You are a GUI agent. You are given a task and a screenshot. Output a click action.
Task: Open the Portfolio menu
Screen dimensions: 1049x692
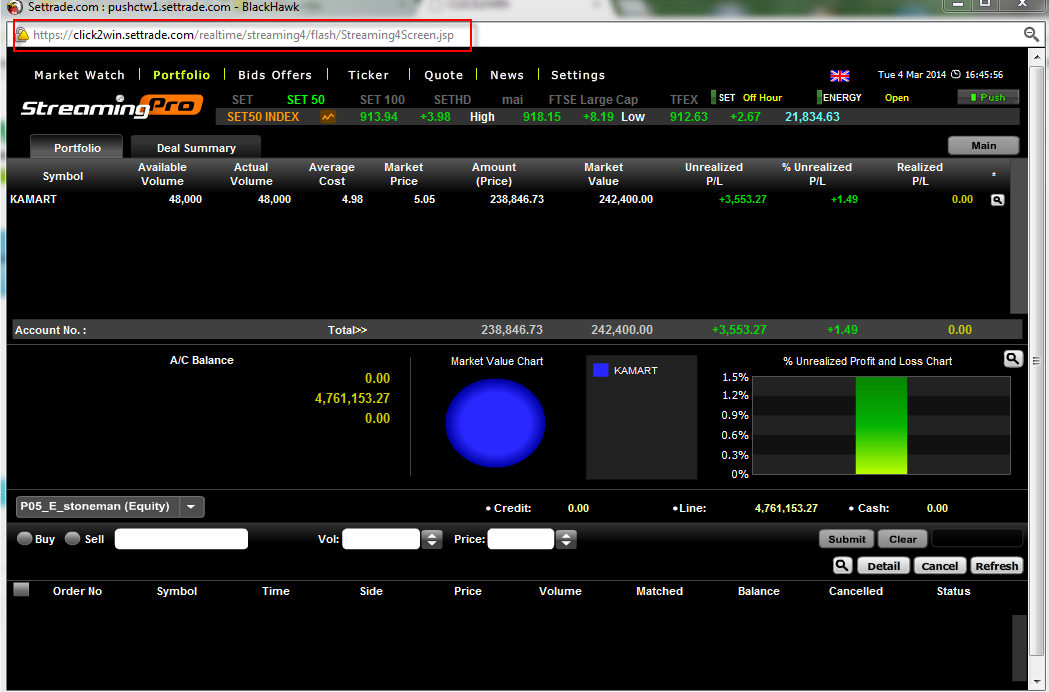click(x=181, y=75)
